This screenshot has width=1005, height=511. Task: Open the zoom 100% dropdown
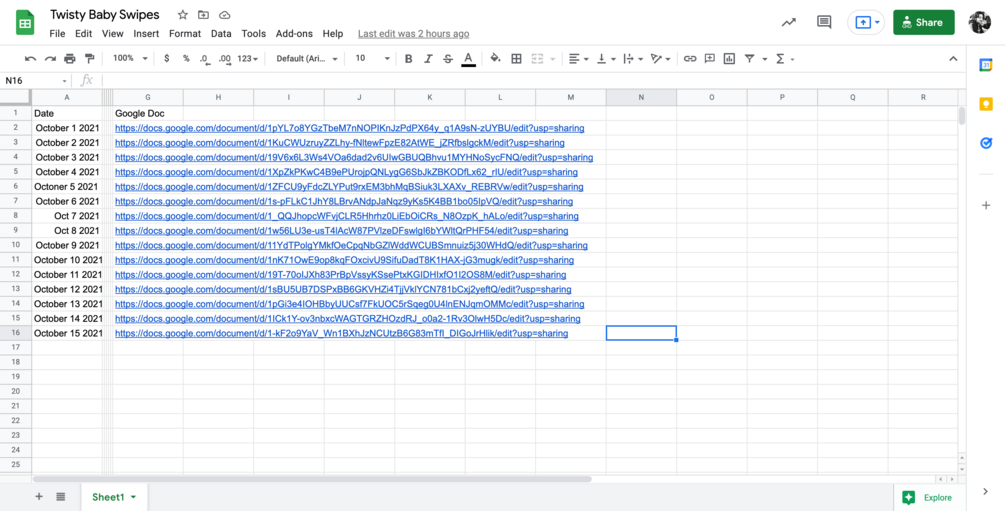coord(131,58)
